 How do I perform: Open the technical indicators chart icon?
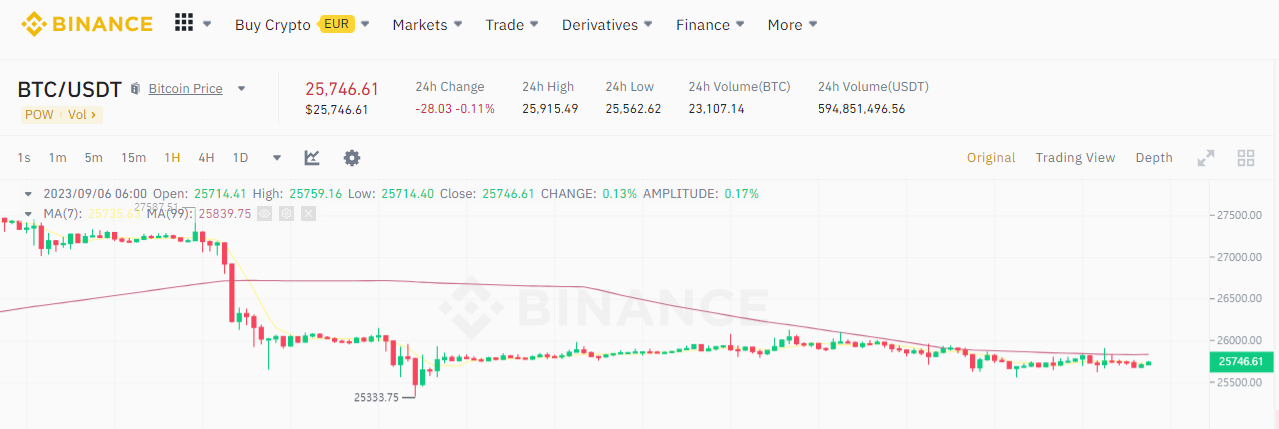point(312,158)
